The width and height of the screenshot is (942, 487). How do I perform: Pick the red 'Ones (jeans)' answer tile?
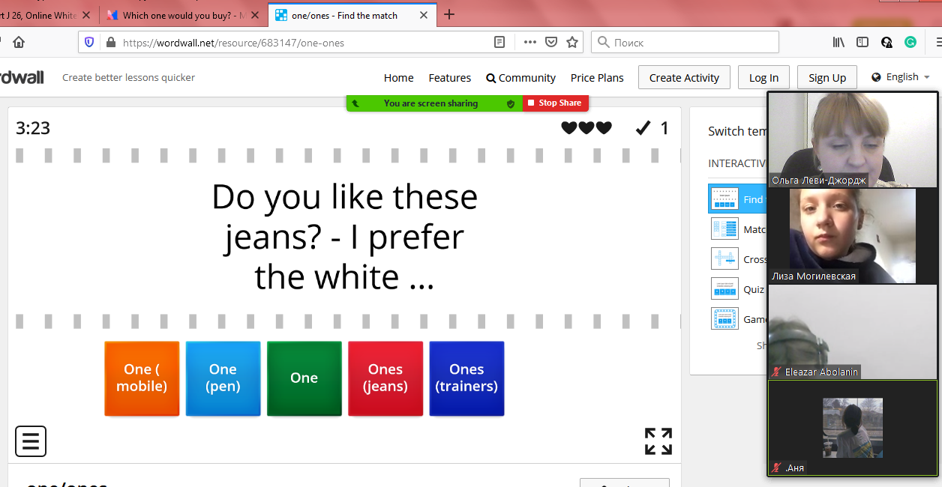click(385, 378)
